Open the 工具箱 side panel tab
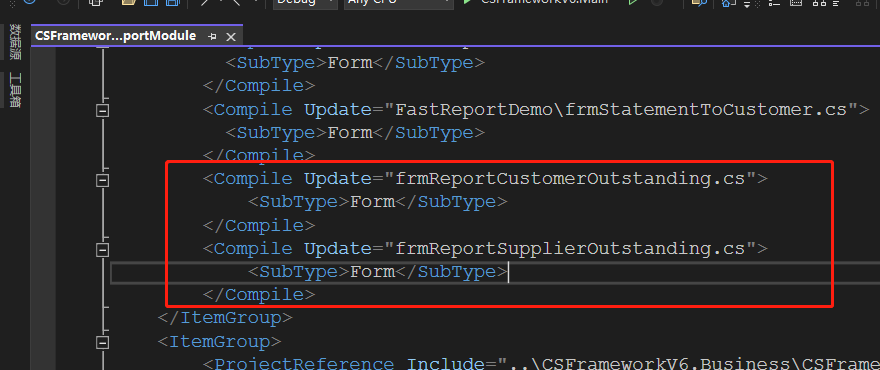The width and height of the screenshot is (880, 370). pos(16,89)
